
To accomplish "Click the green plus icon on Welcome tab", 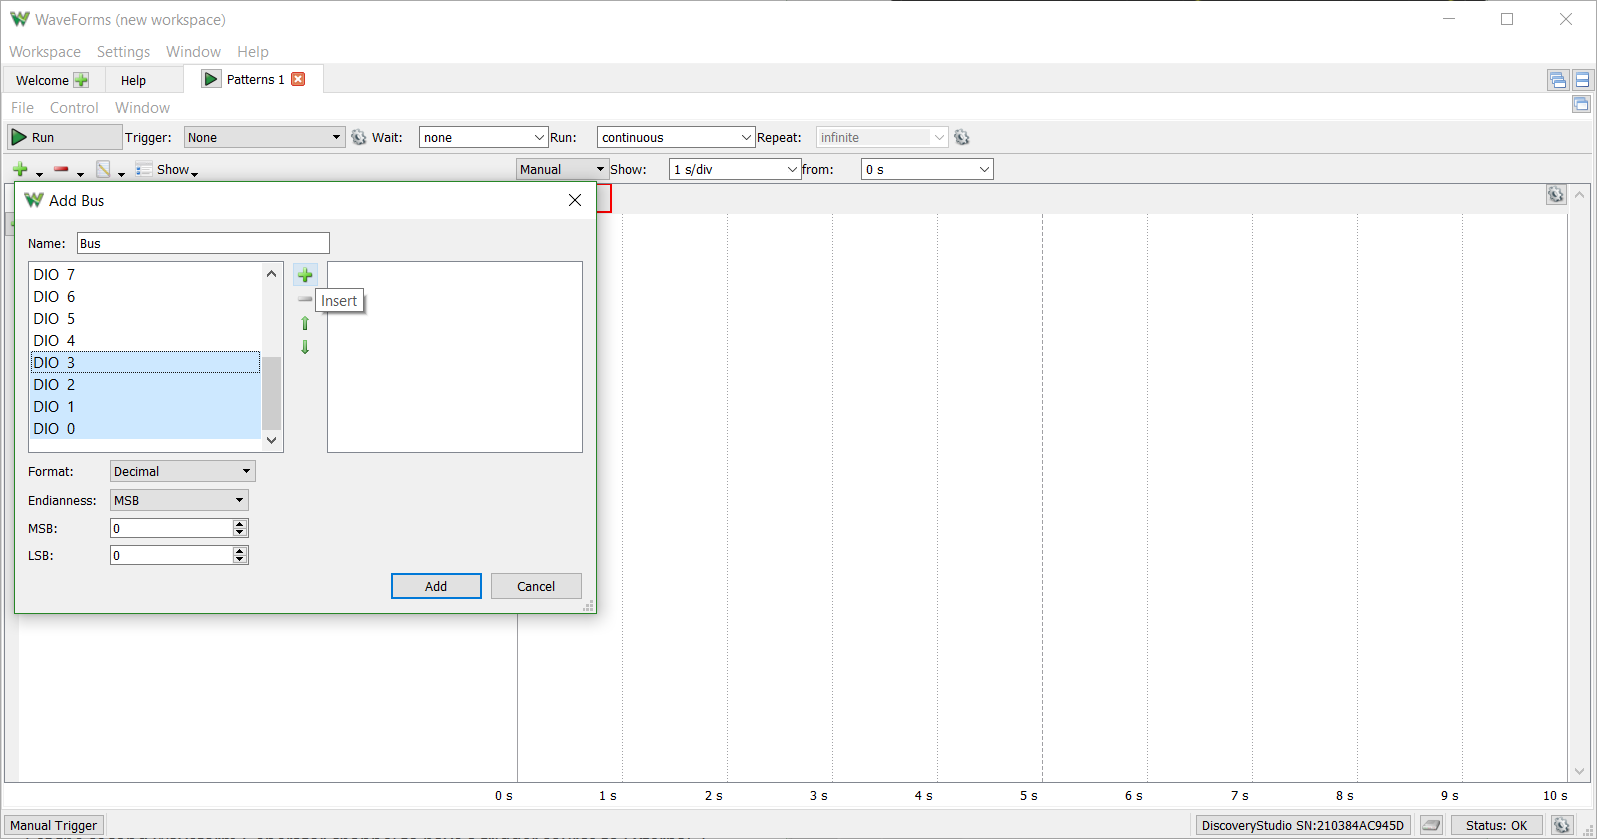I will (x=81, y=80).
